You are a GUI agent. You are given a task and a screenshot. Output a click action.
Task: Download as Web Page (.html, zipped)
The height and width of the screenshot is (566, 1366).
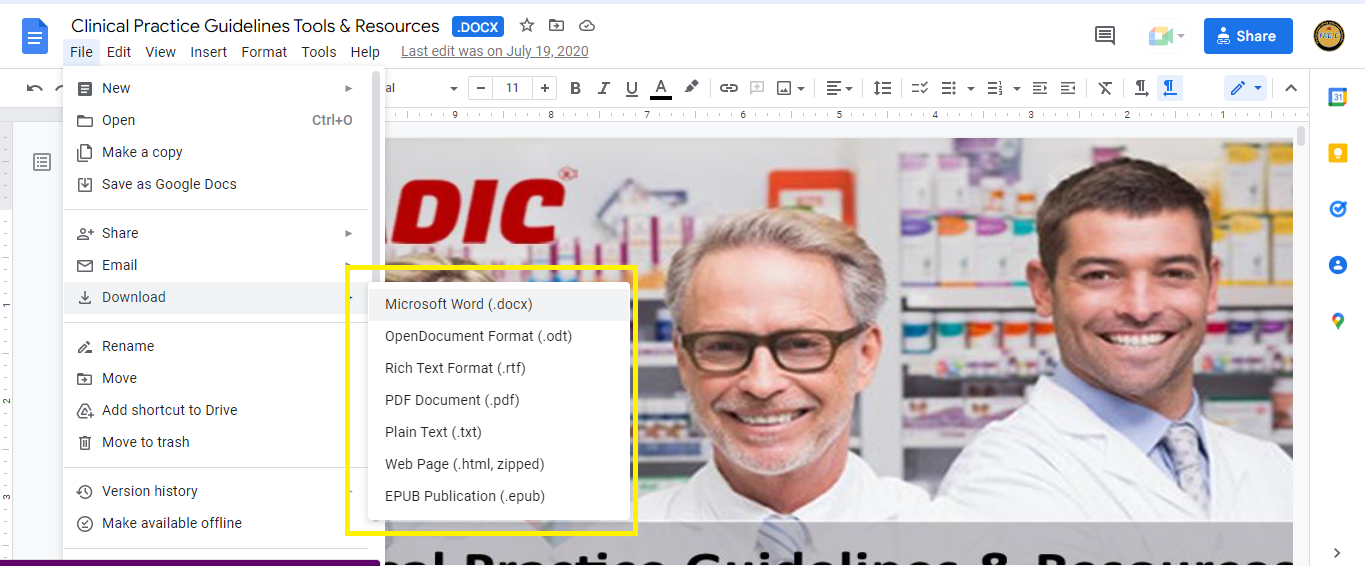point(499,464)
